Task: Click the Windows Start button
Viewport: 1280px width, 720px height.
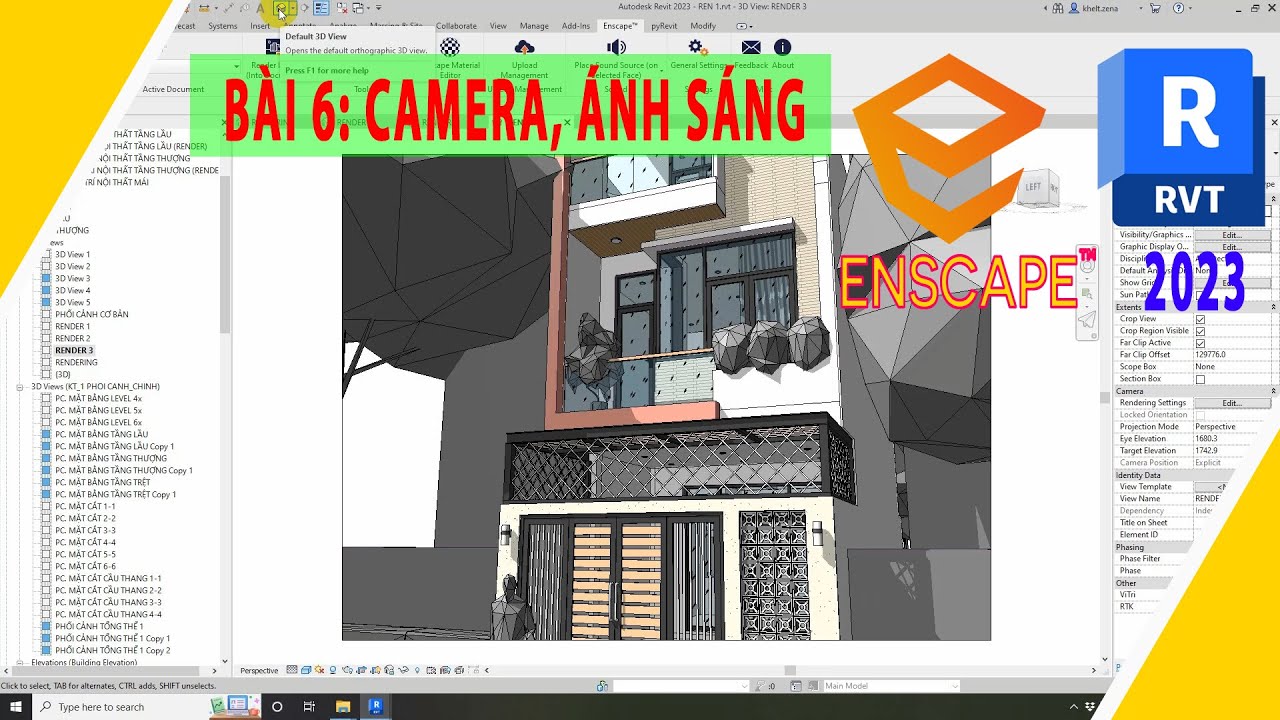Action: [16, 706]
